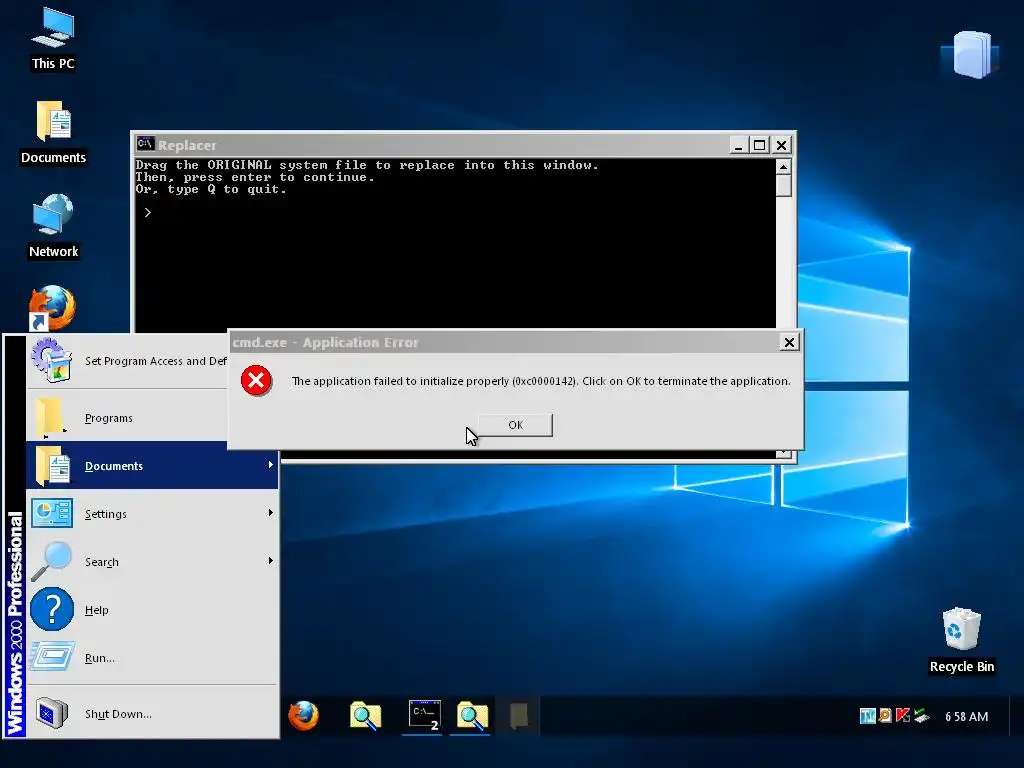Viewport: 1024px width, 768px height.
Task: Open Help from the start menu
Action: point(152,610)
